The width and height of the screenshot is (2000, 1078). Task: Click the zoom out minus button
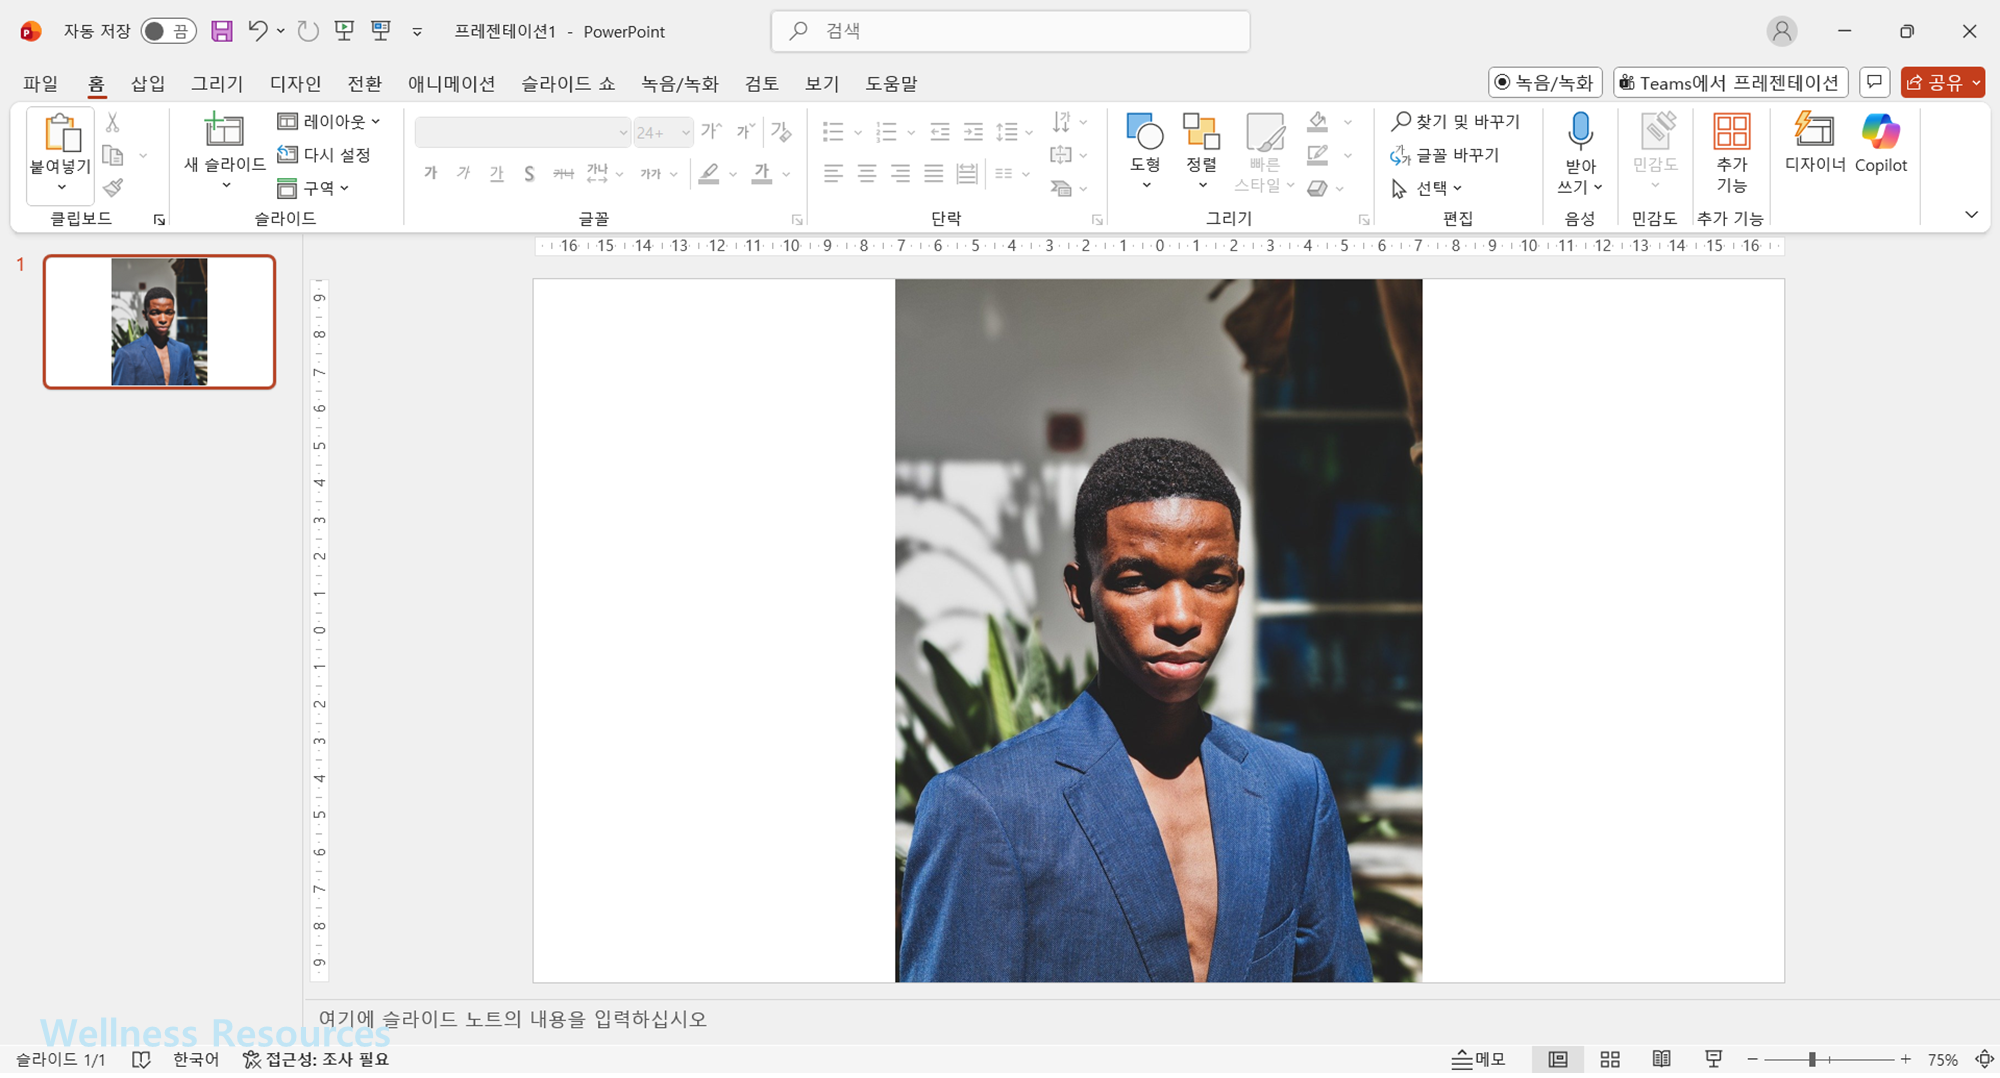tap(1752, 1060)
